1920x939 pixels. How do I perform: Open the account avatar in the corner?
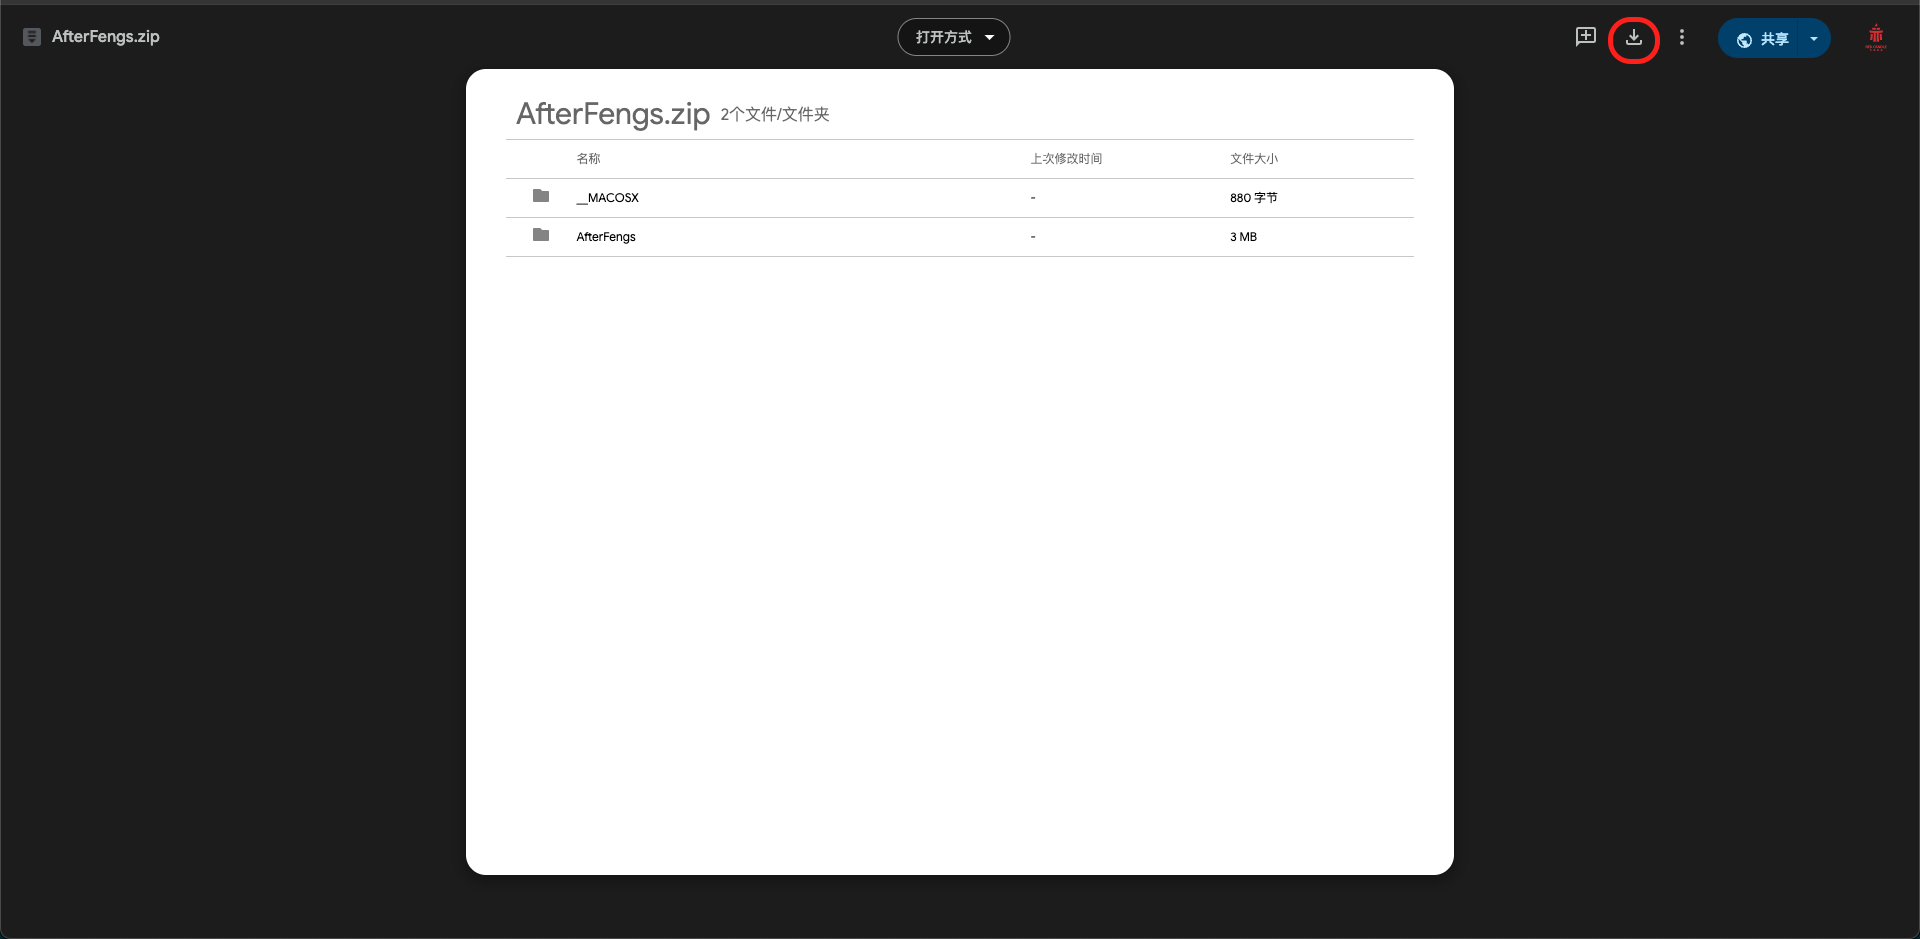[x=1875, y=38]
